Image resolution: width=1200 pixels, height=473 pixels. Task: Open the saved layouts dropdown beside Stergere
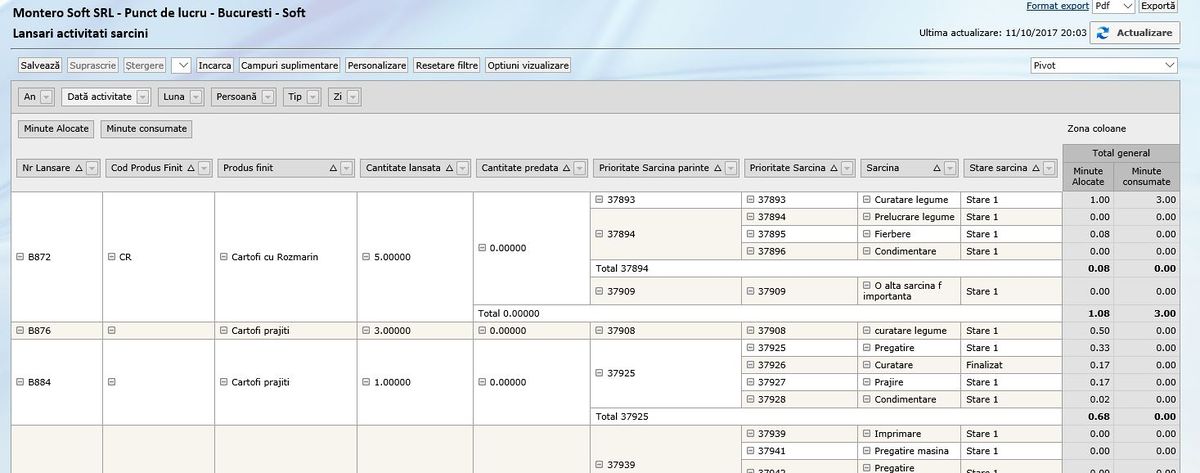click(x=181, y=65)
